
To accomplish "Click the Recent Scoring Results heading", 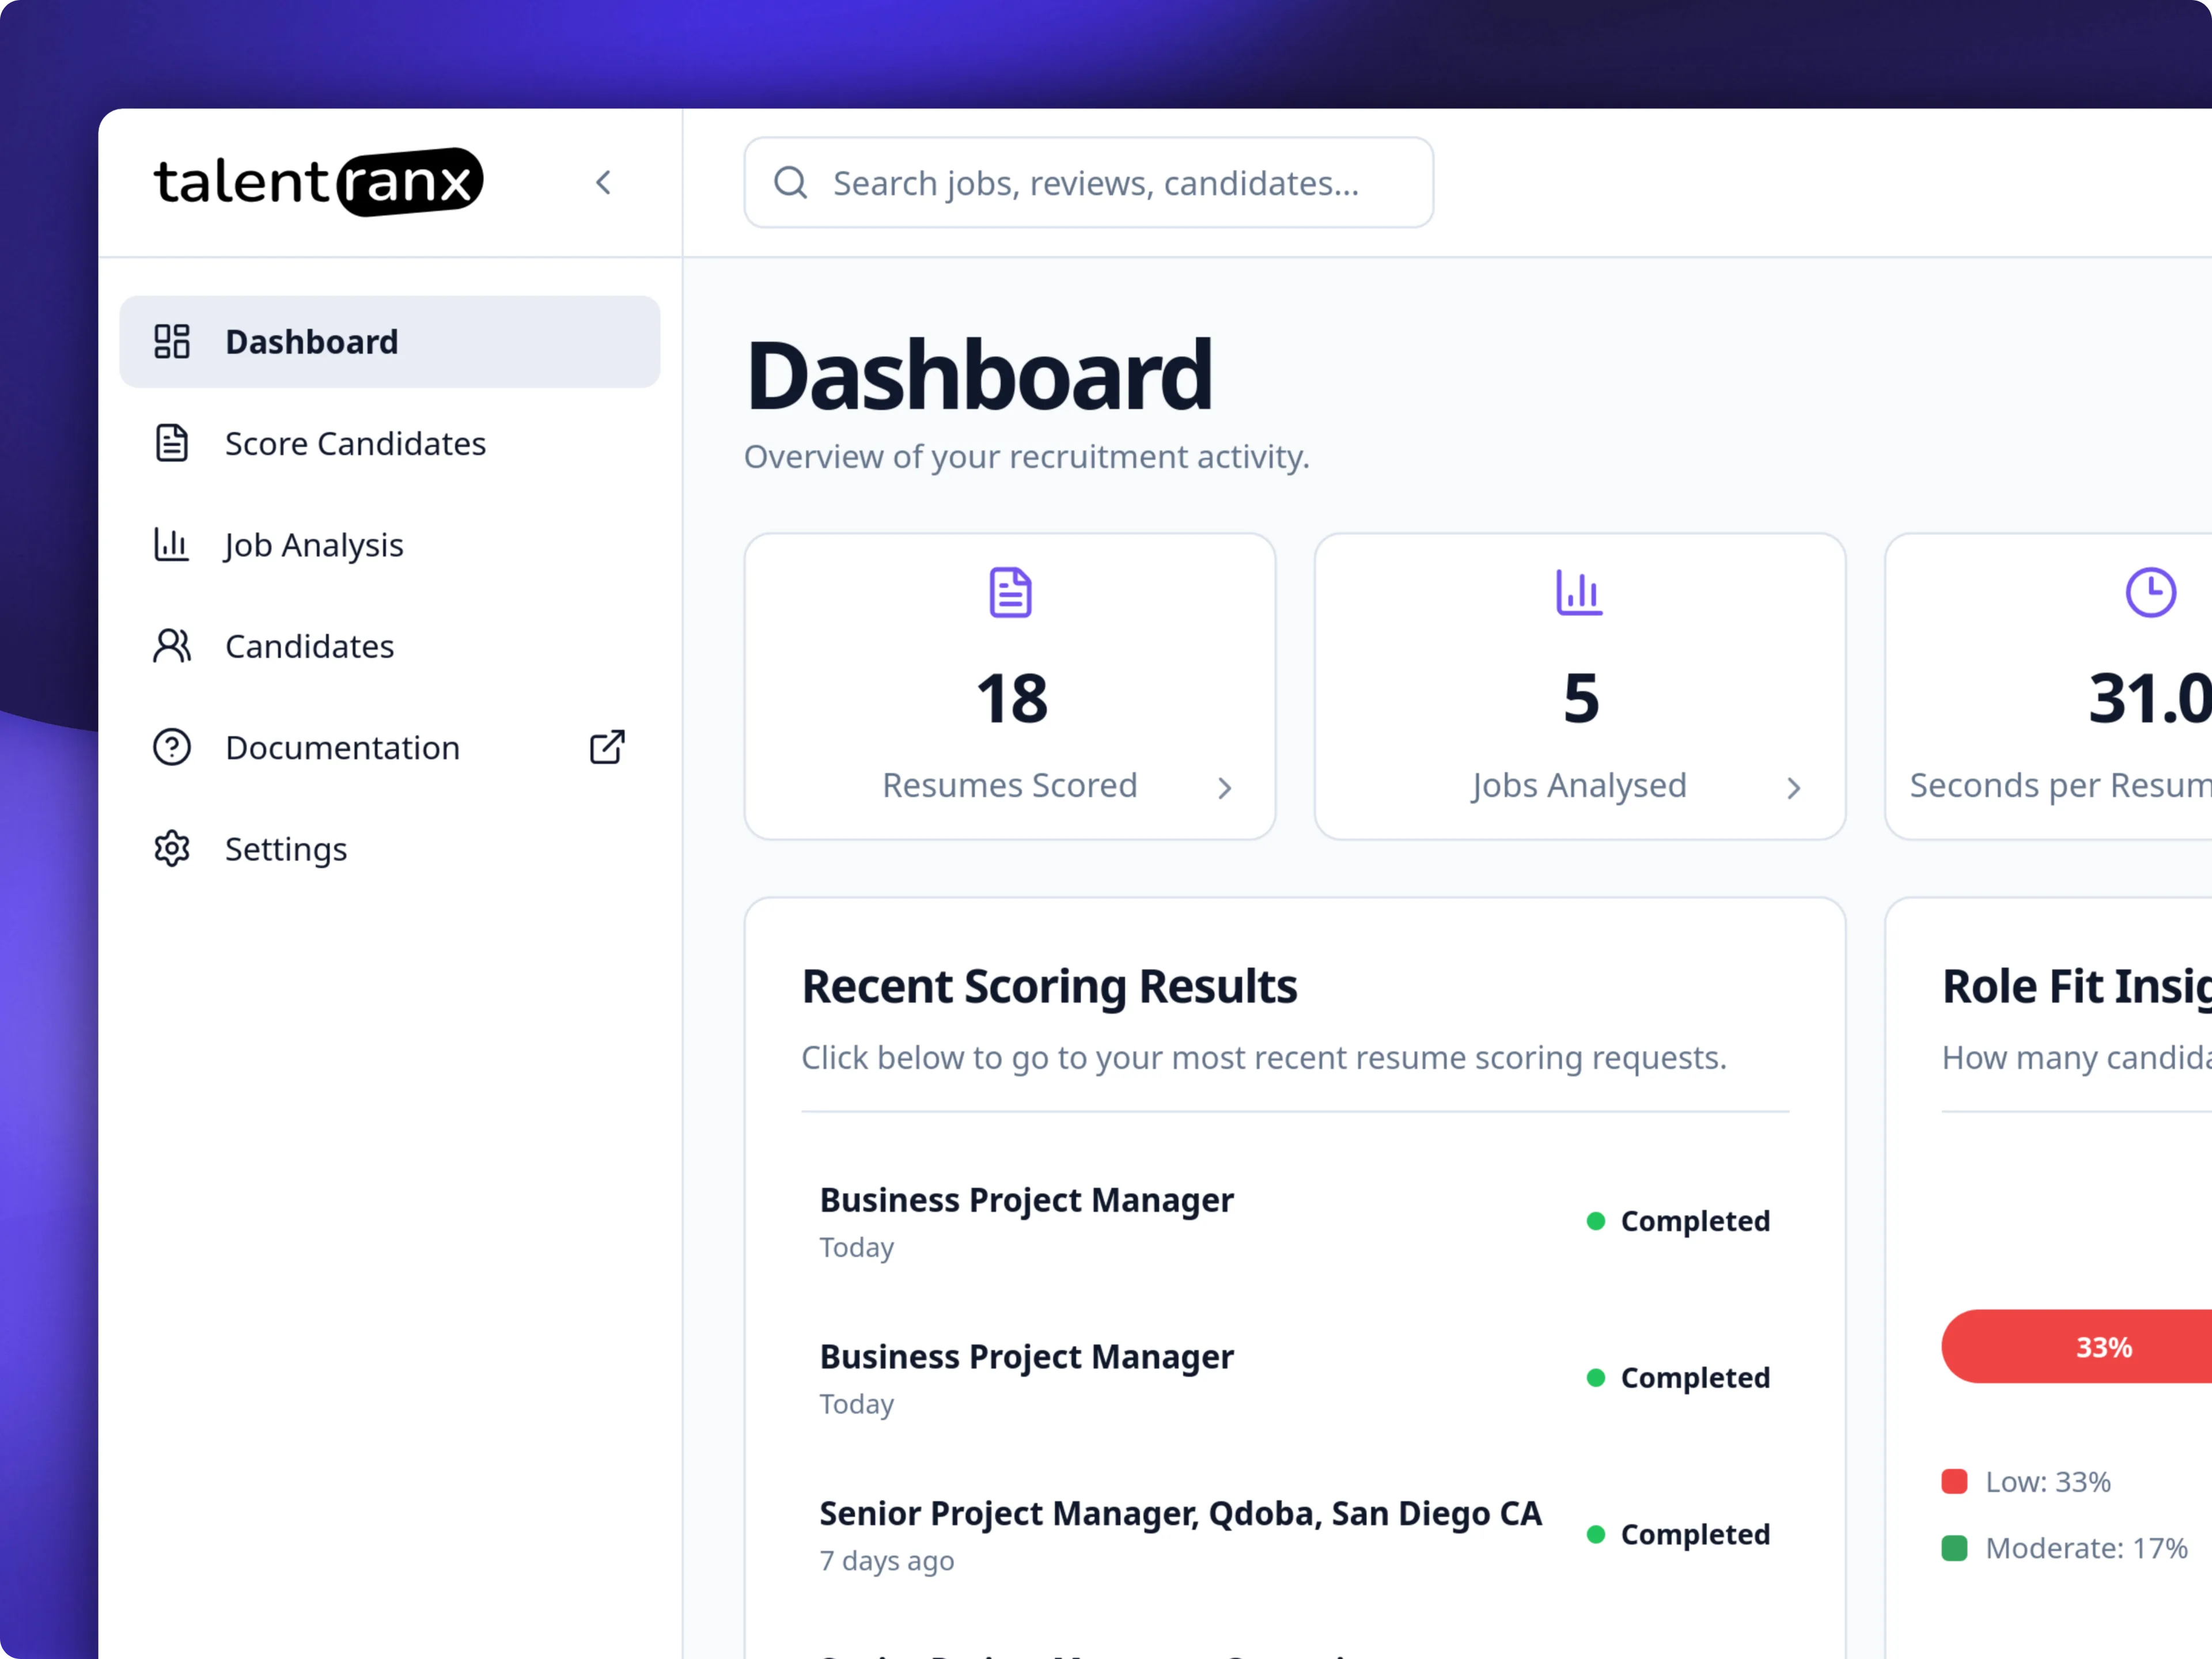I will click(x=1049, y=987).
